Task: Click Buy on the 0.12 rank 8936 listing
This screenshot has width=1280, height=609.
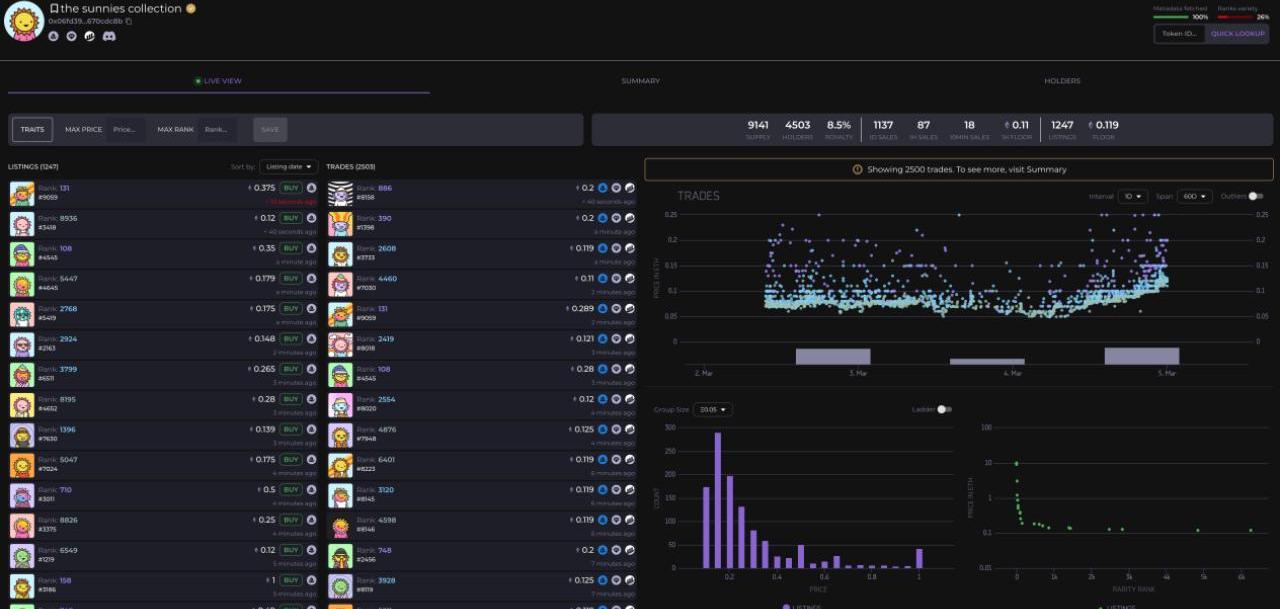Action: 291,218
